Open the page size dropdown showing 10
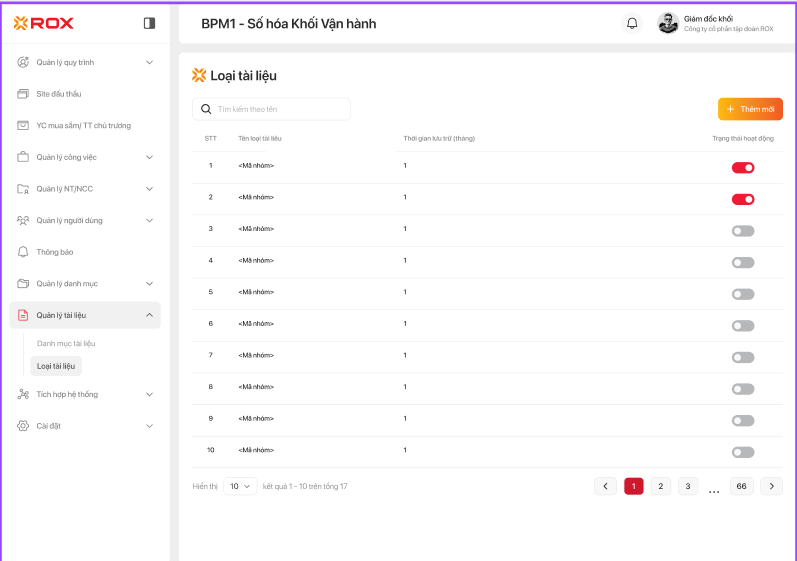 coord(240,486)
